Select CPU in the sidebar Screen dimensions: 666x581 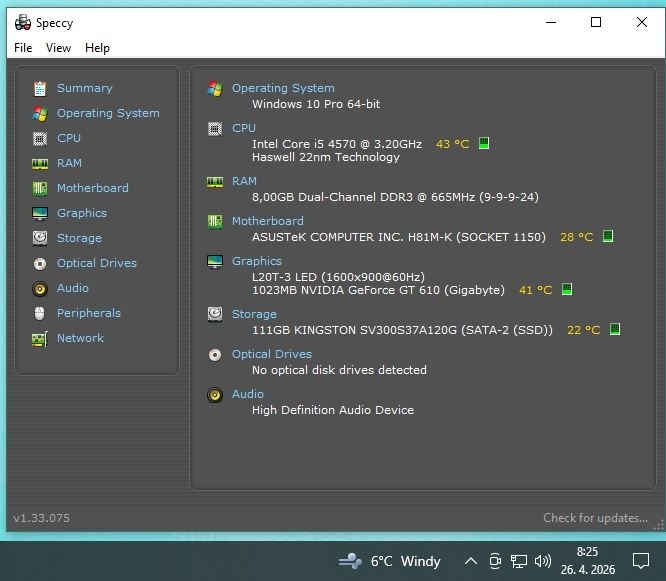(x=69, y=138)
